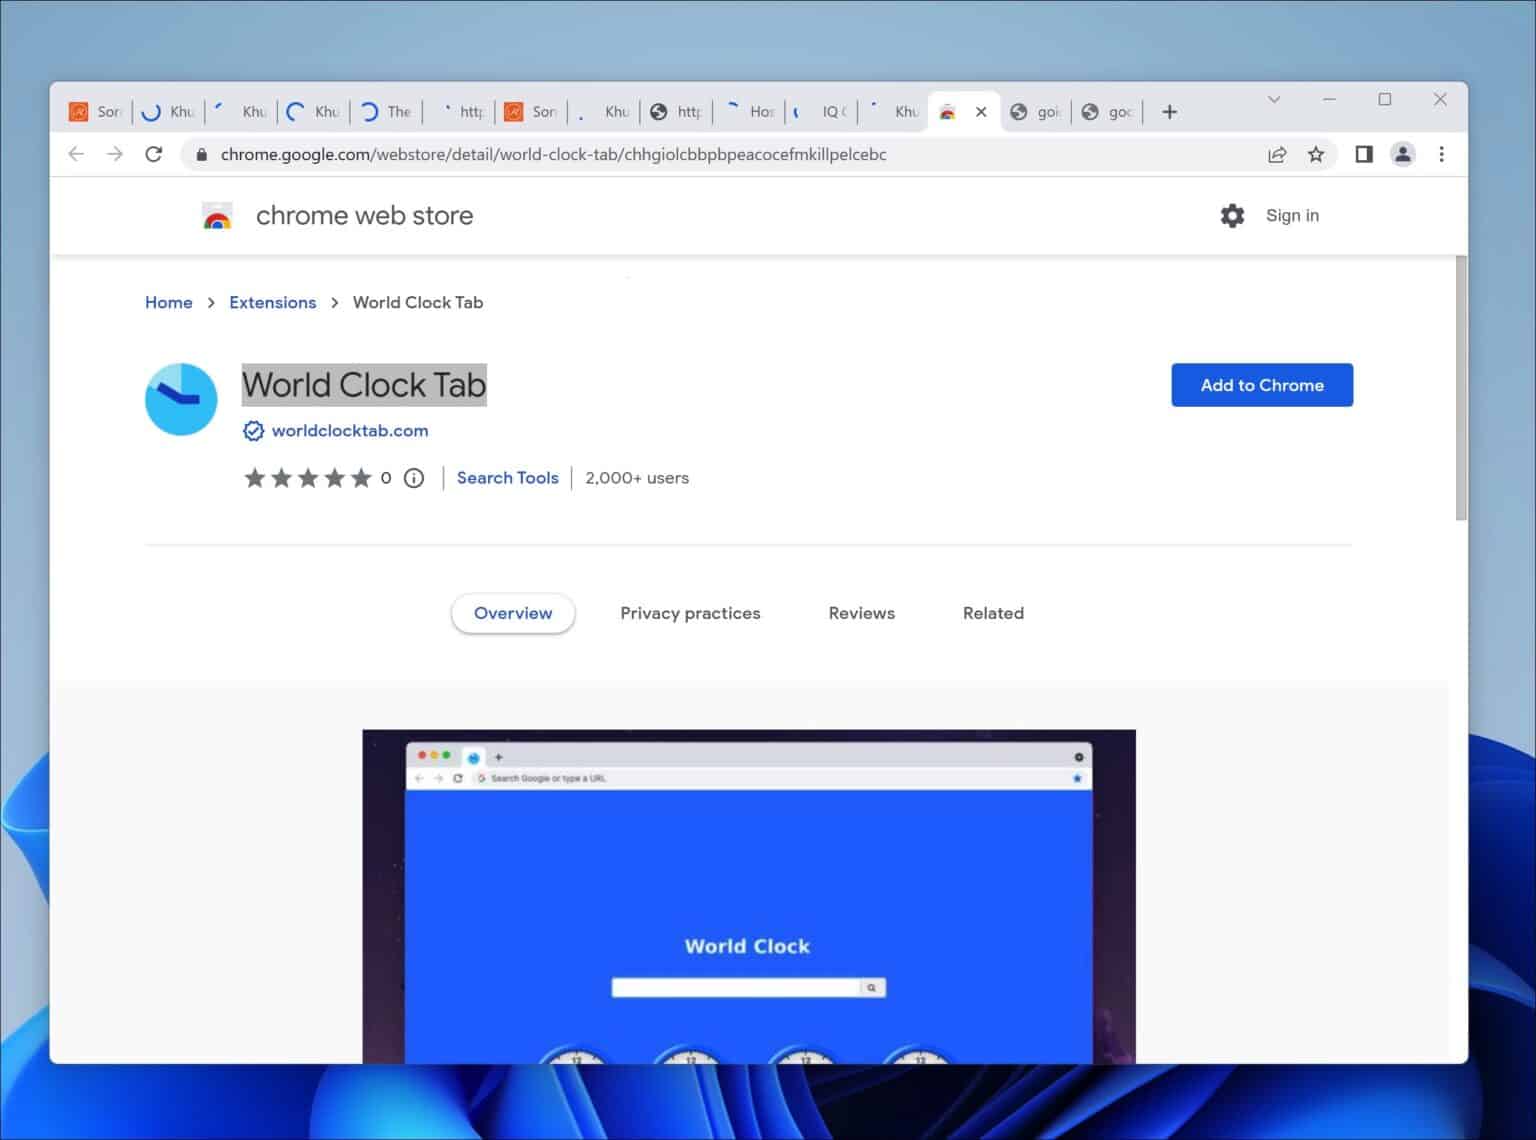Select the Privacy practices tab

pyautogui.click(x=690, y=613)
